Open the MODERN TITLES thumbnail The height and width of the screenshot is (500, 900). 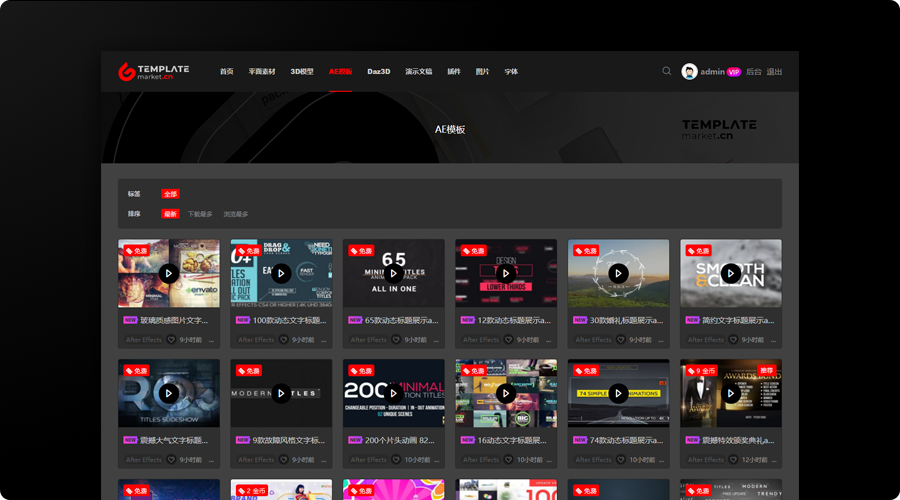coord(281,393)
